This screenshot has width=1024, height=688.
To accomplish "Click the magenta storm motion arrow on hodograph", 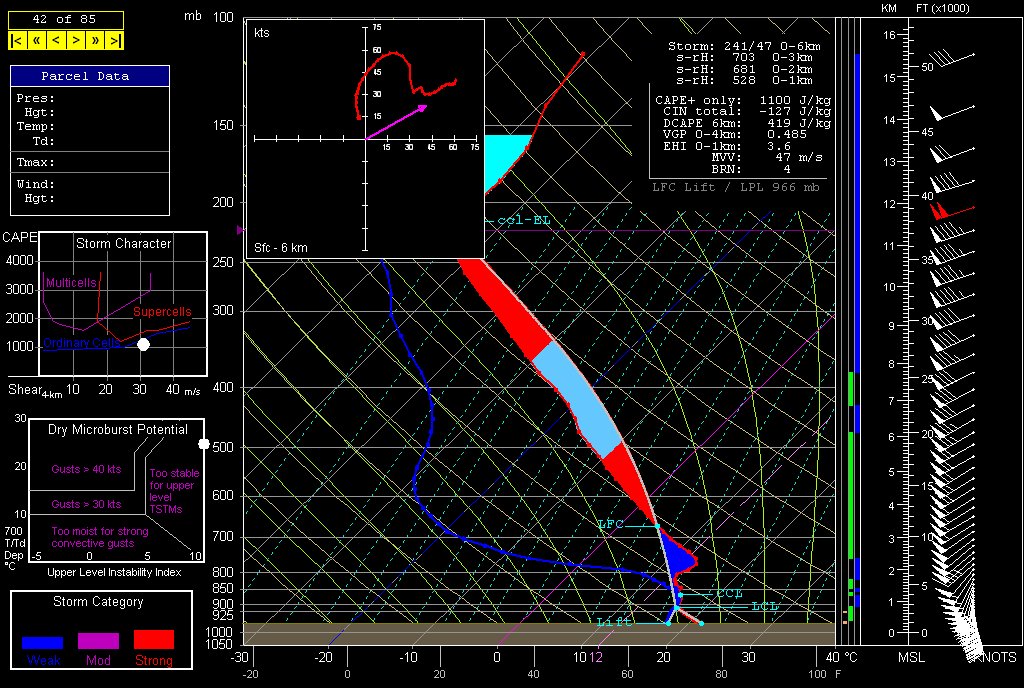I will click(395, 121).
